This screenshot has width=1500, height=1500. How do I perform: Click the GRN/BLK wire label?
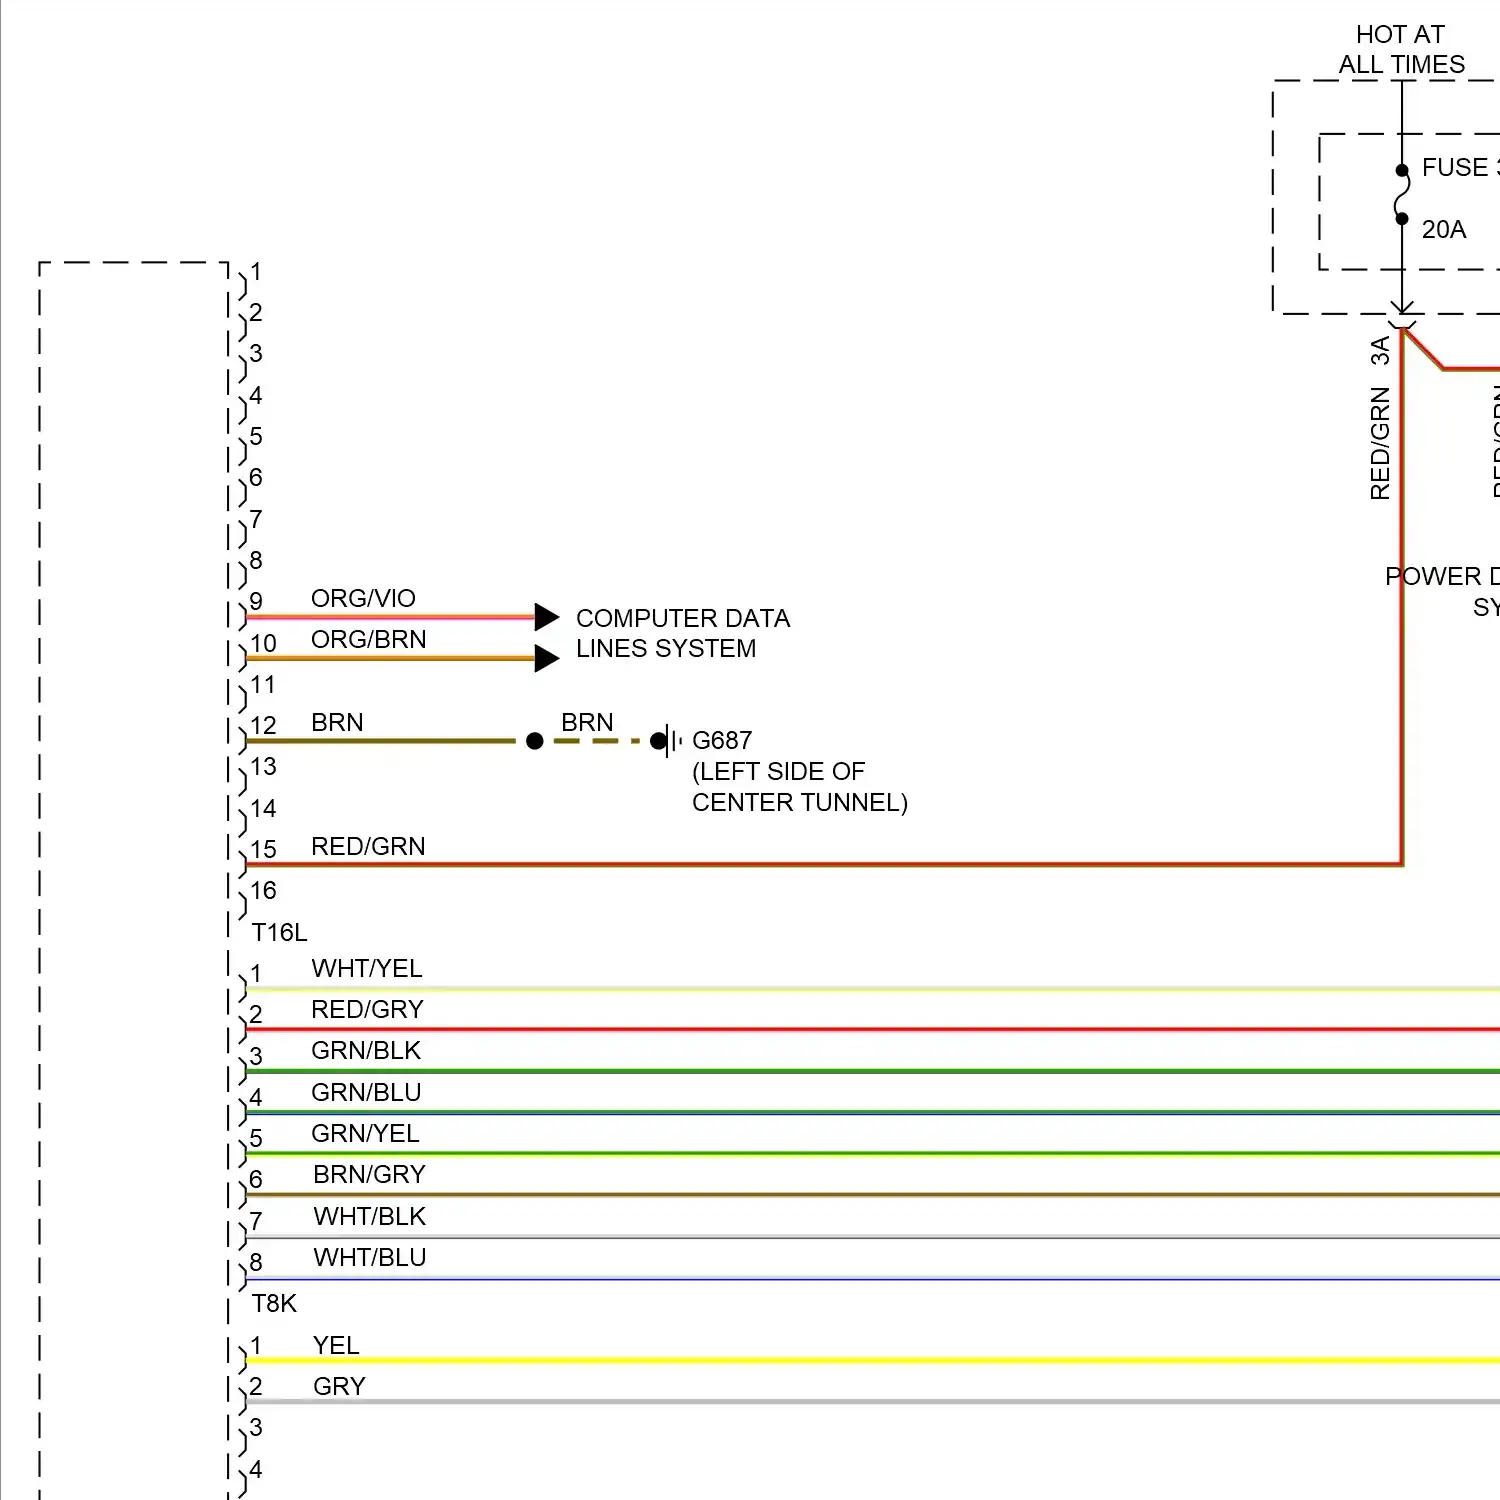coord(366,1050)
